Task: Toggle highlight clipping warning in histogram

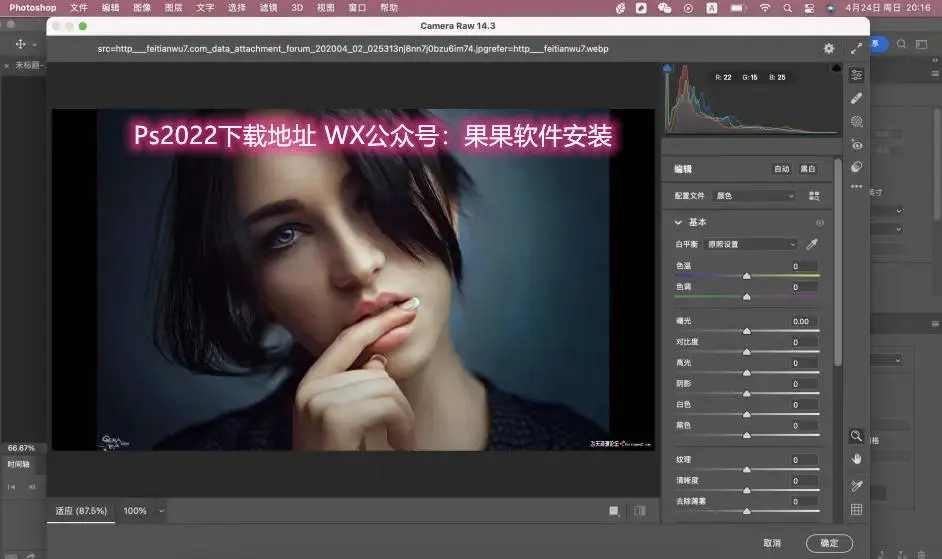Action: 836,68
